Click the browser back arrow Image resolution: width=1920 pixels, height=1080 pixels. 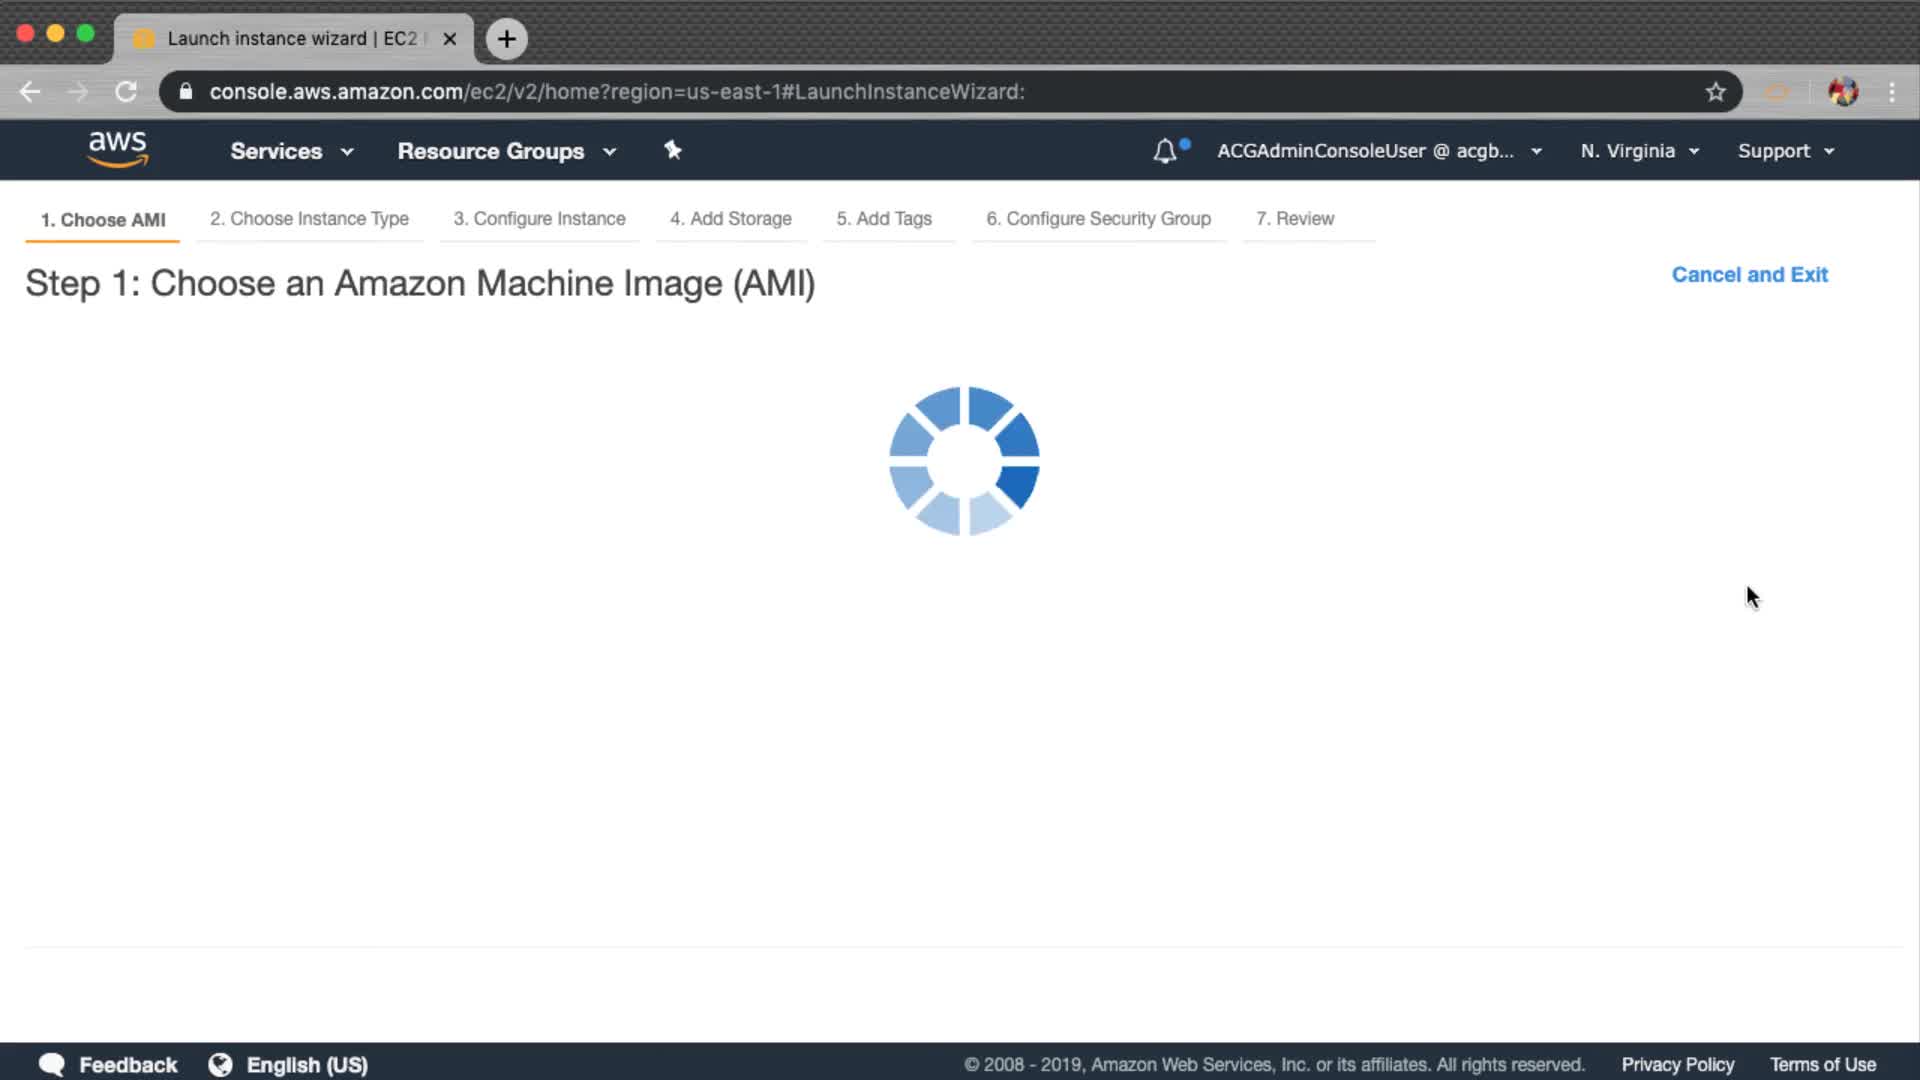click(x=30, y=92)
